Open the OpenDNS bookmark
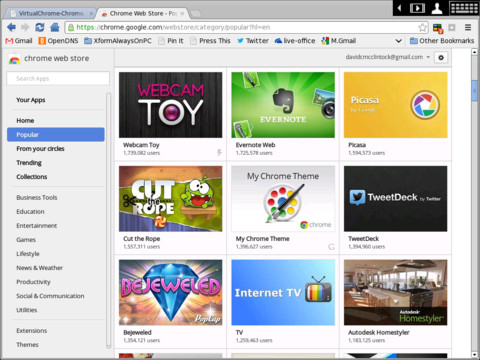This screenshot has width=480, height=360. [x=58, y=41]
